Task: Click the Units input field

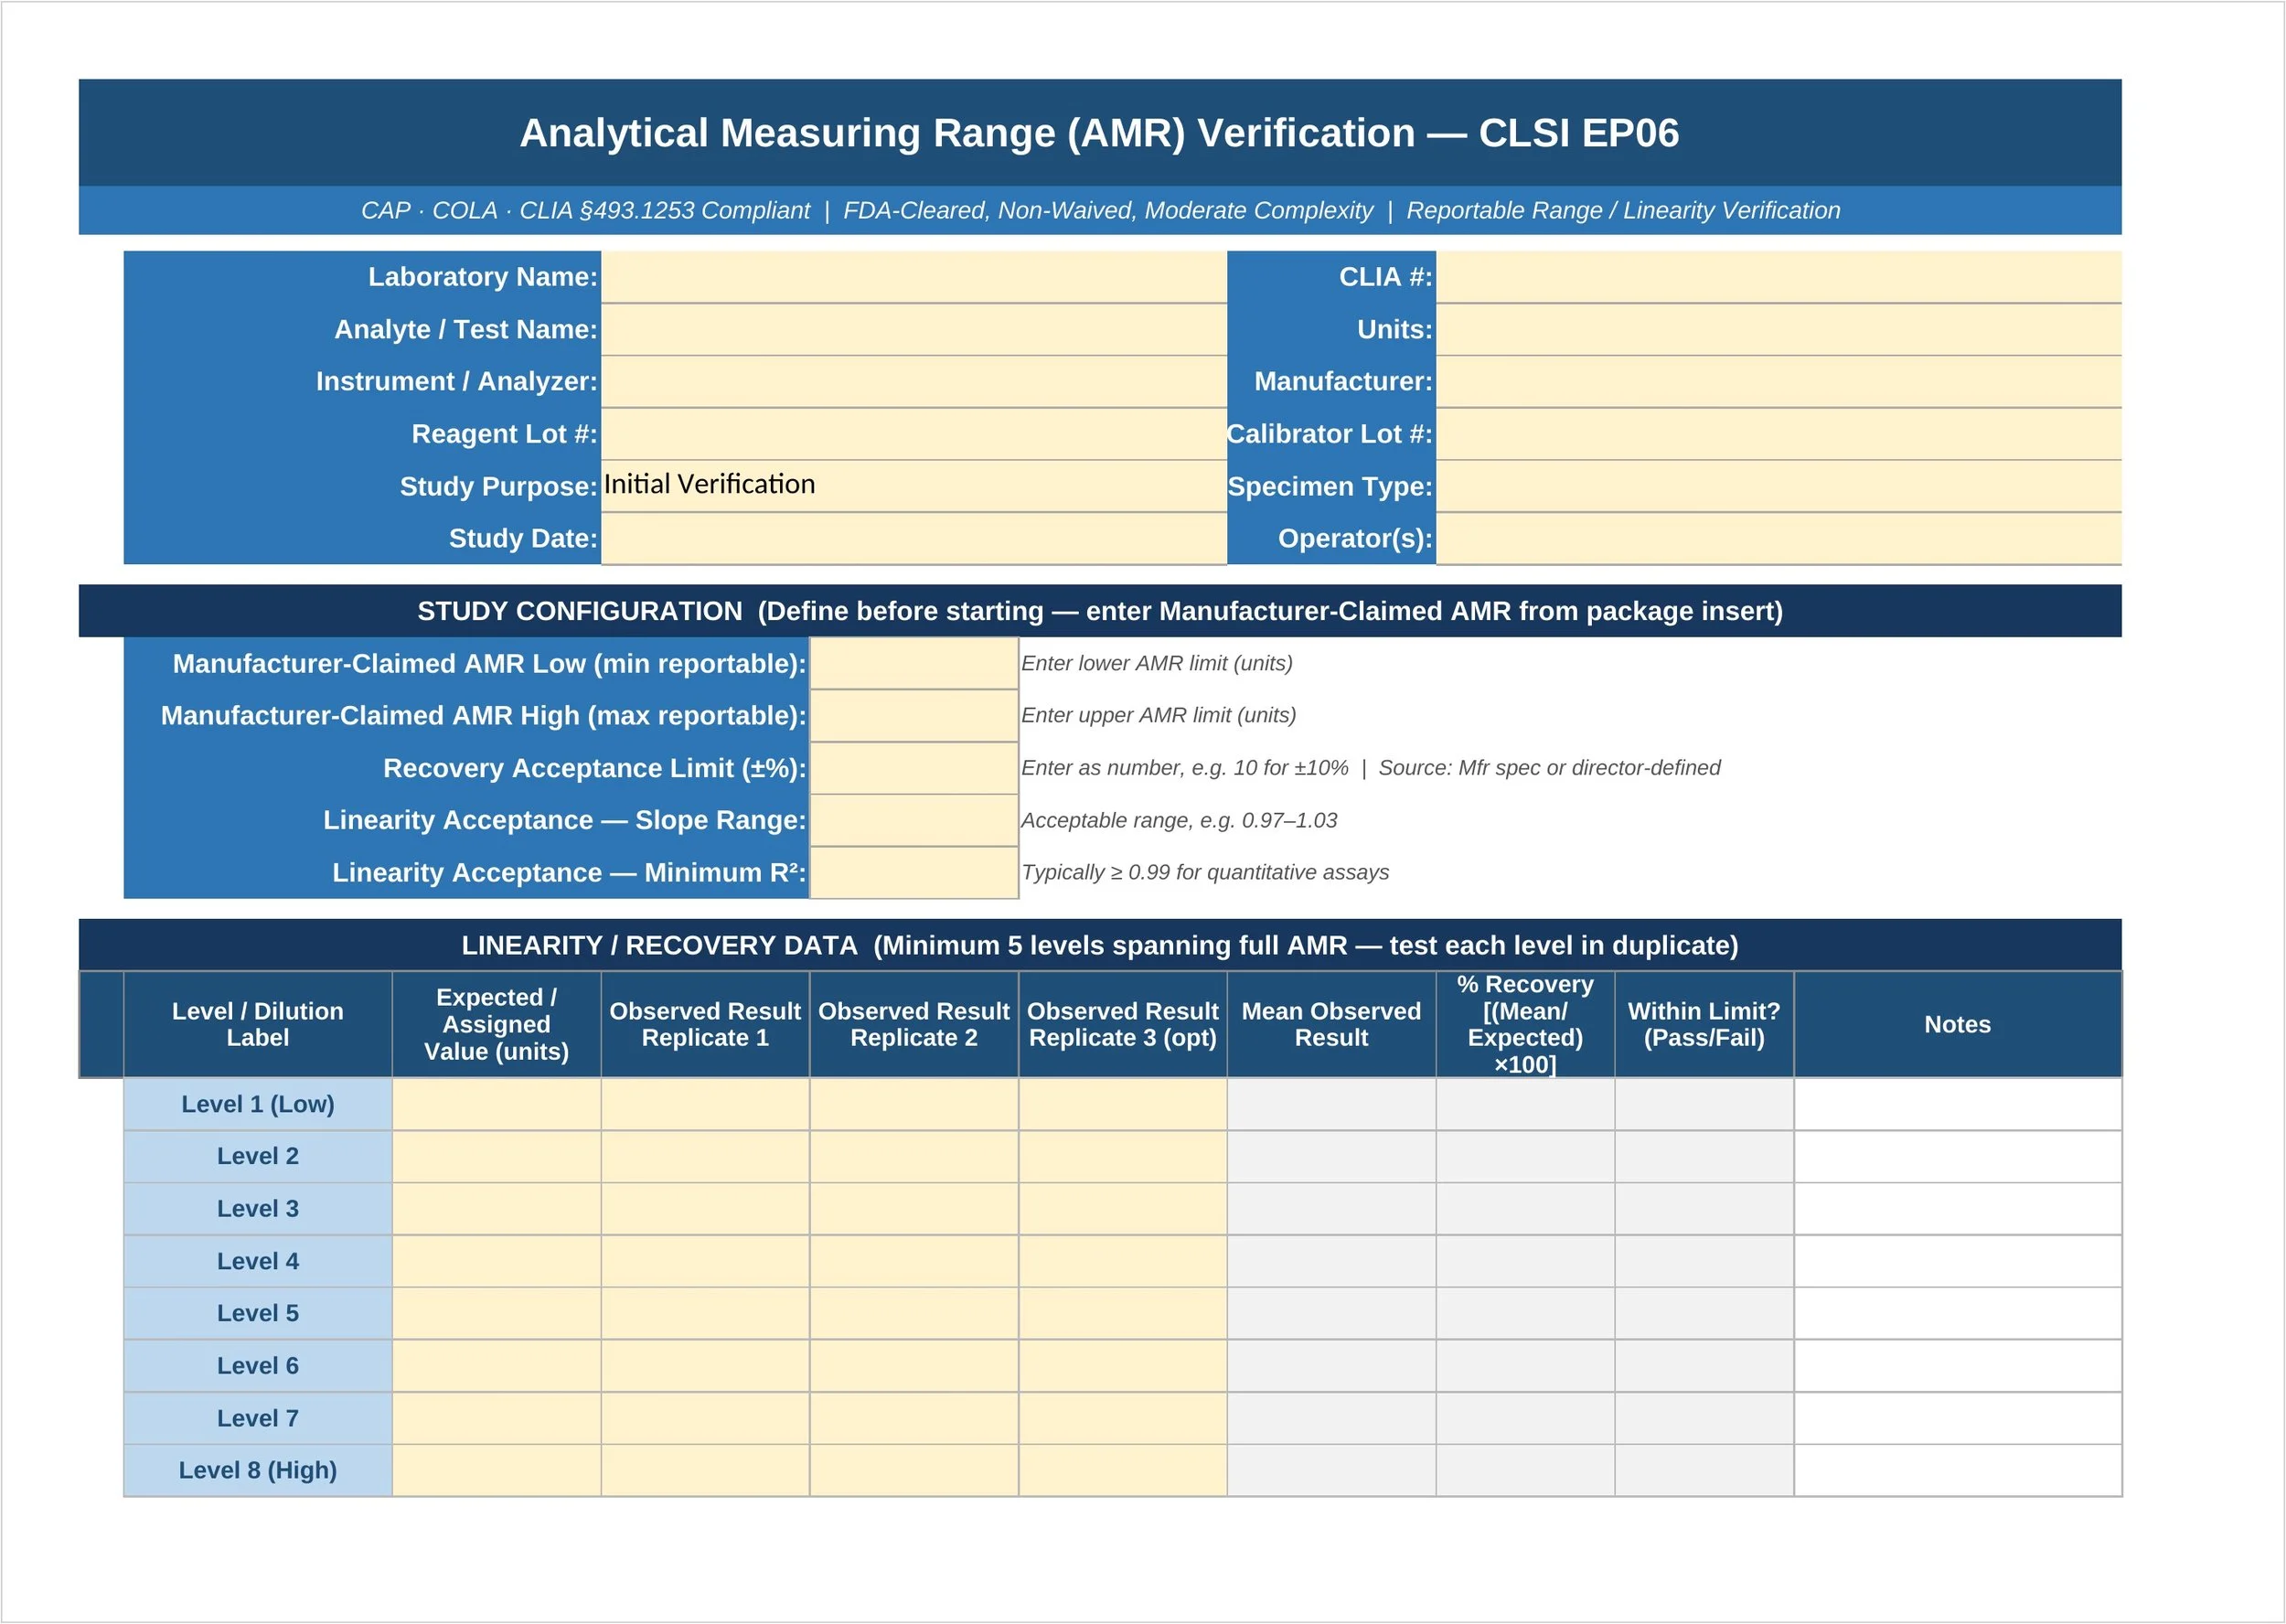Action: pos(1780,330)
